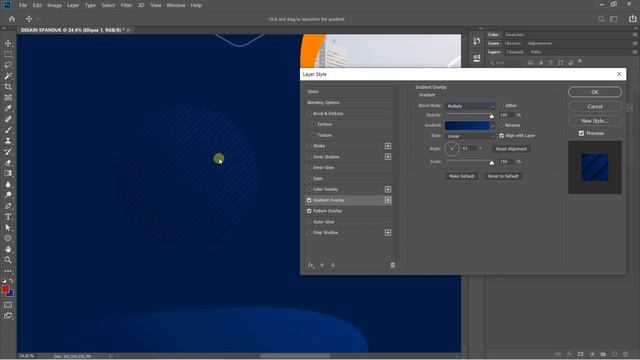640x360 pixels.
Task: Toggle the Preview checkbox
Action: (x=581, y=133)
